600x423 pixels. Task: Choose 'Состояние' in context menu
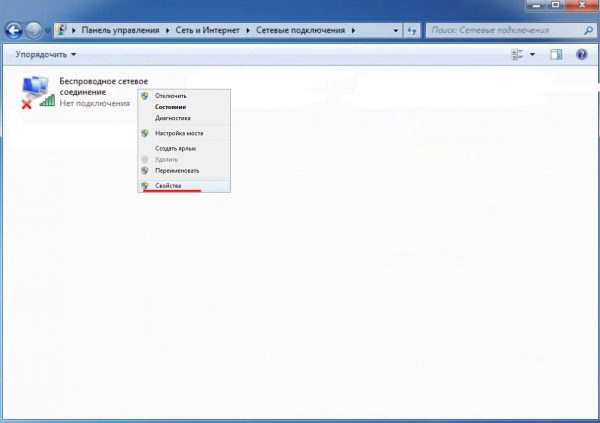point(184,107)
